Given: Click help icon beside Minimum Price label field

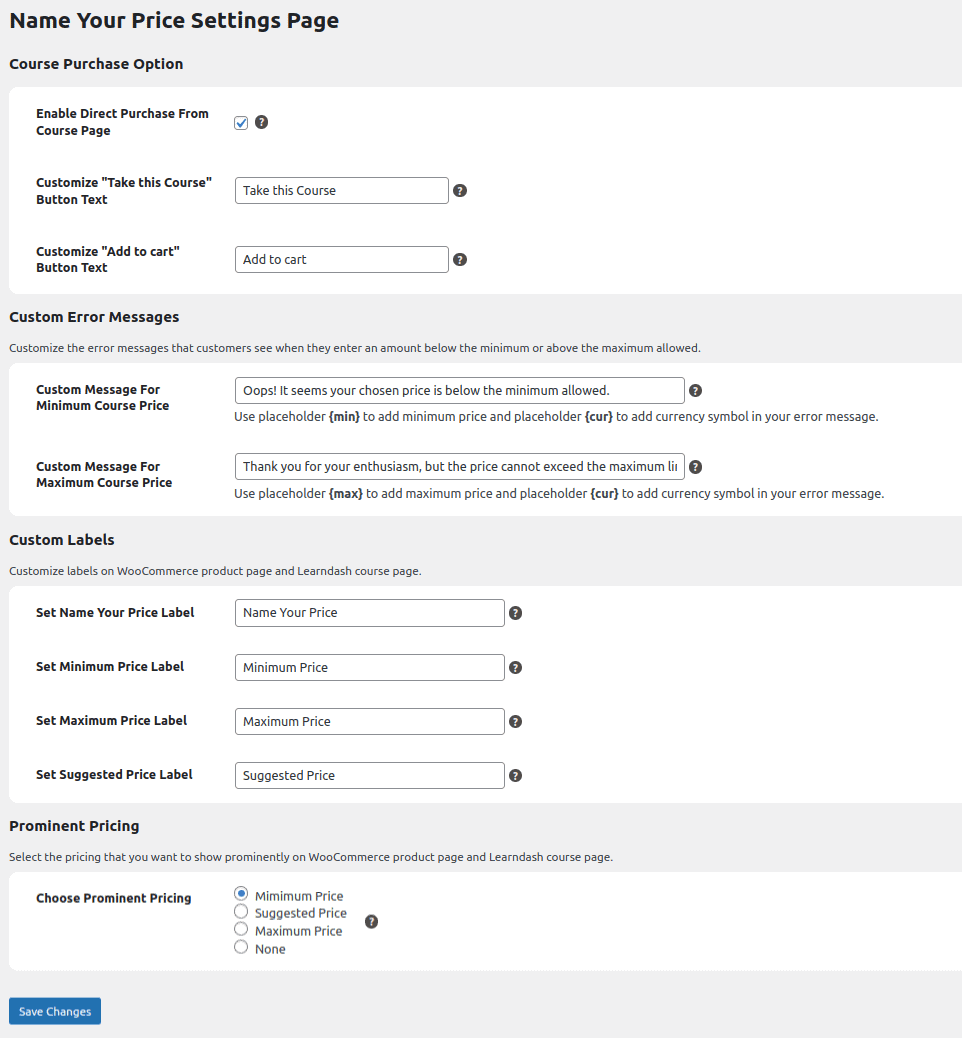Looking at the screenshot, I should pyautogui.click(x=516, y=667).
